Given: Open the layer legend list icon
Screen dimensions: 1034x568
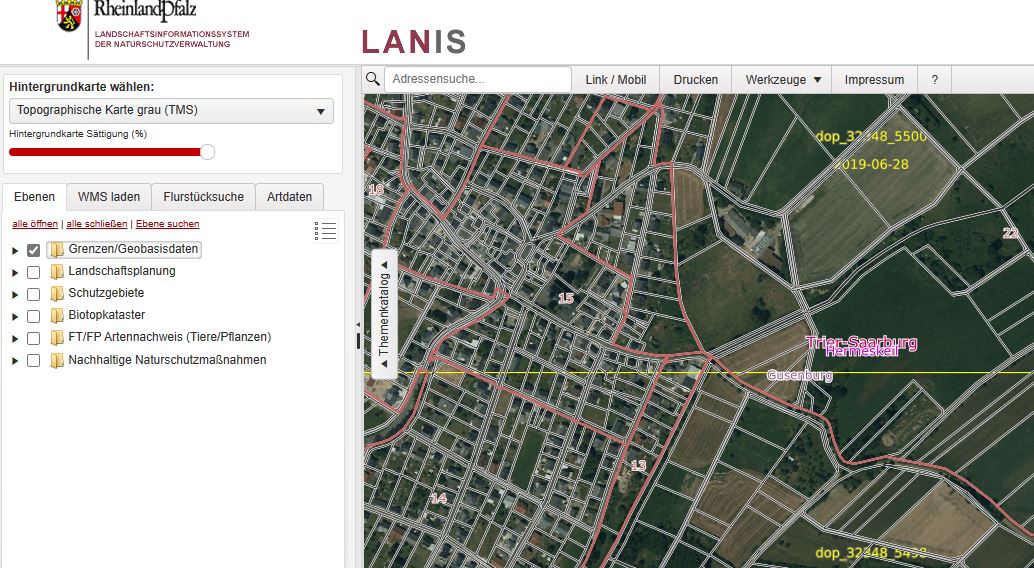Looking at the screenshot, I should point(325,231).
